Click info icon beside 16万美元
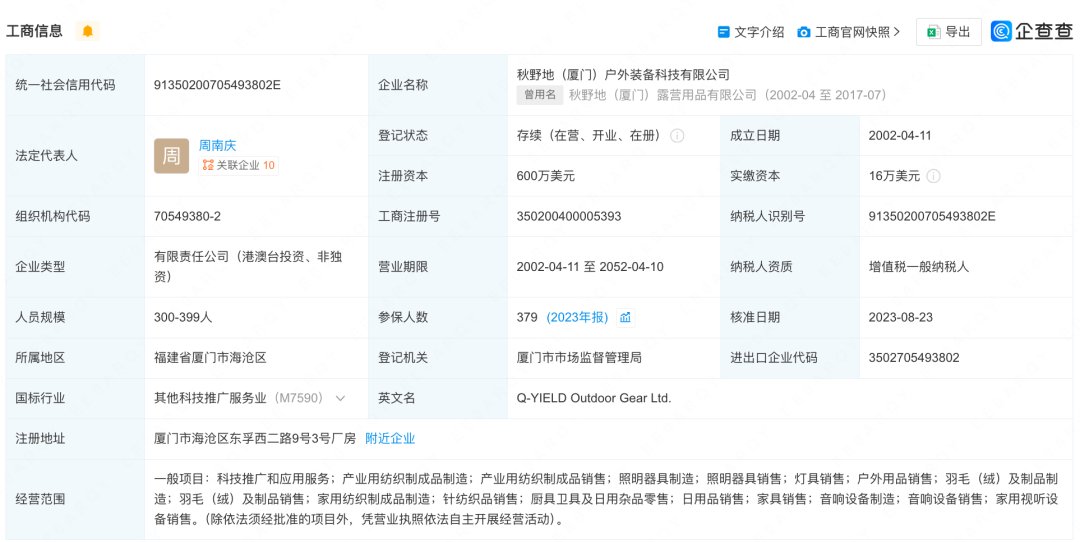This screenshot has width=1080, height=542. pos(933,176)
